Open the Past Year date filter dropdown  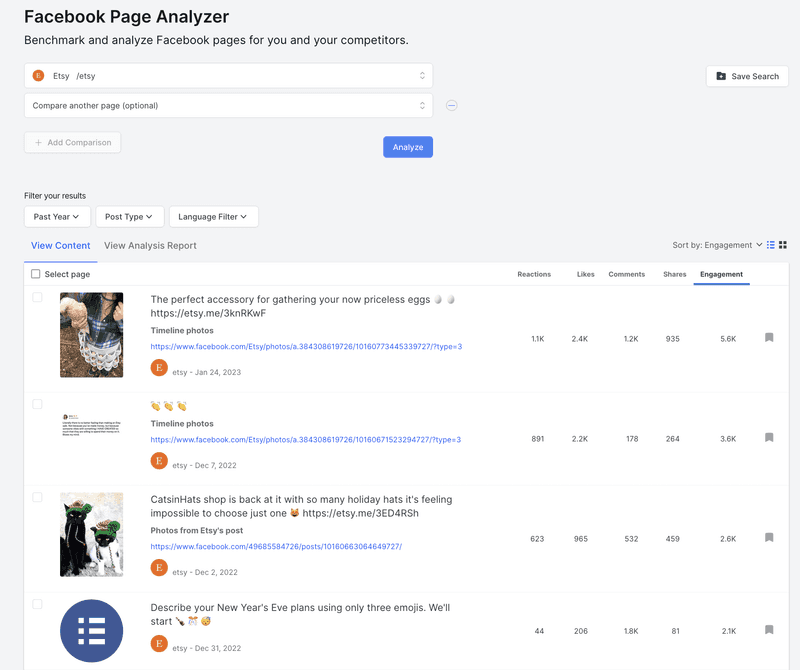pos(57,217)
